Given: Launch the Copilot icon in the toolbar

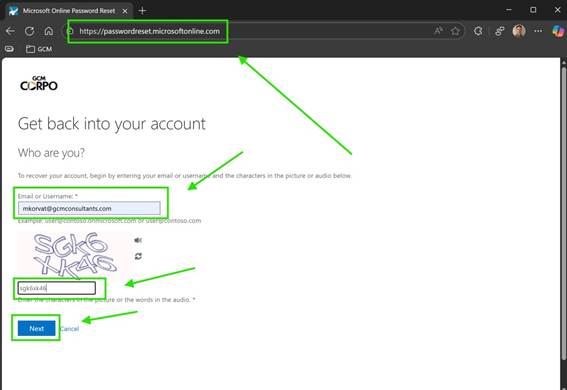Looking at the screenshot, I should tap(558, 31).
